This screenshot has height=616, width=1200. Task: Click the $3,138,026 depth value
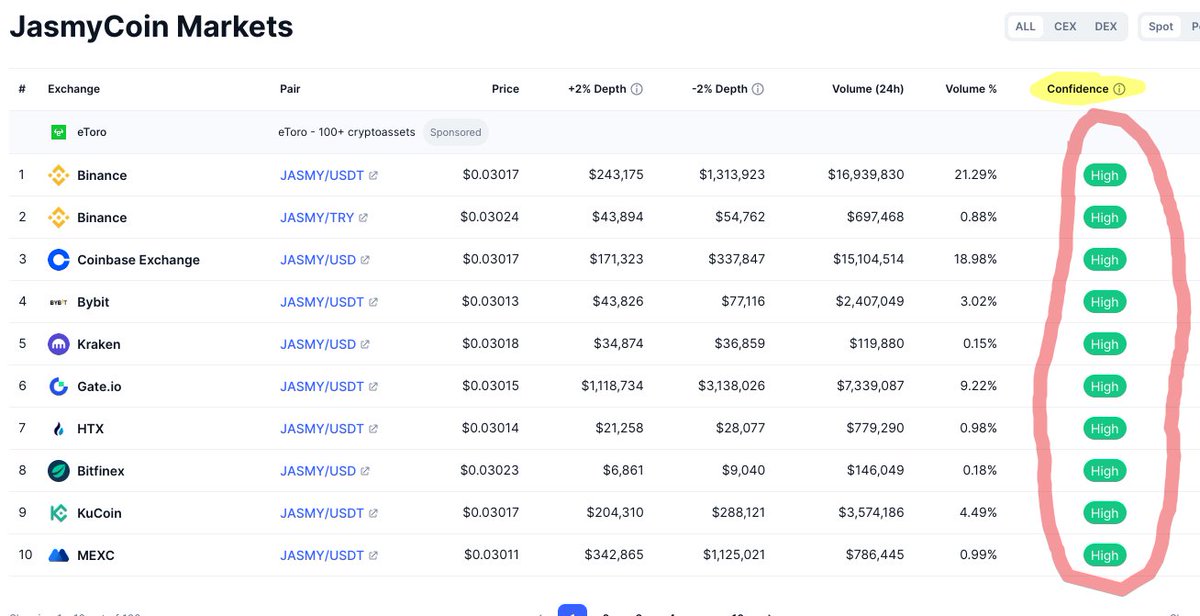pos(733,386)
